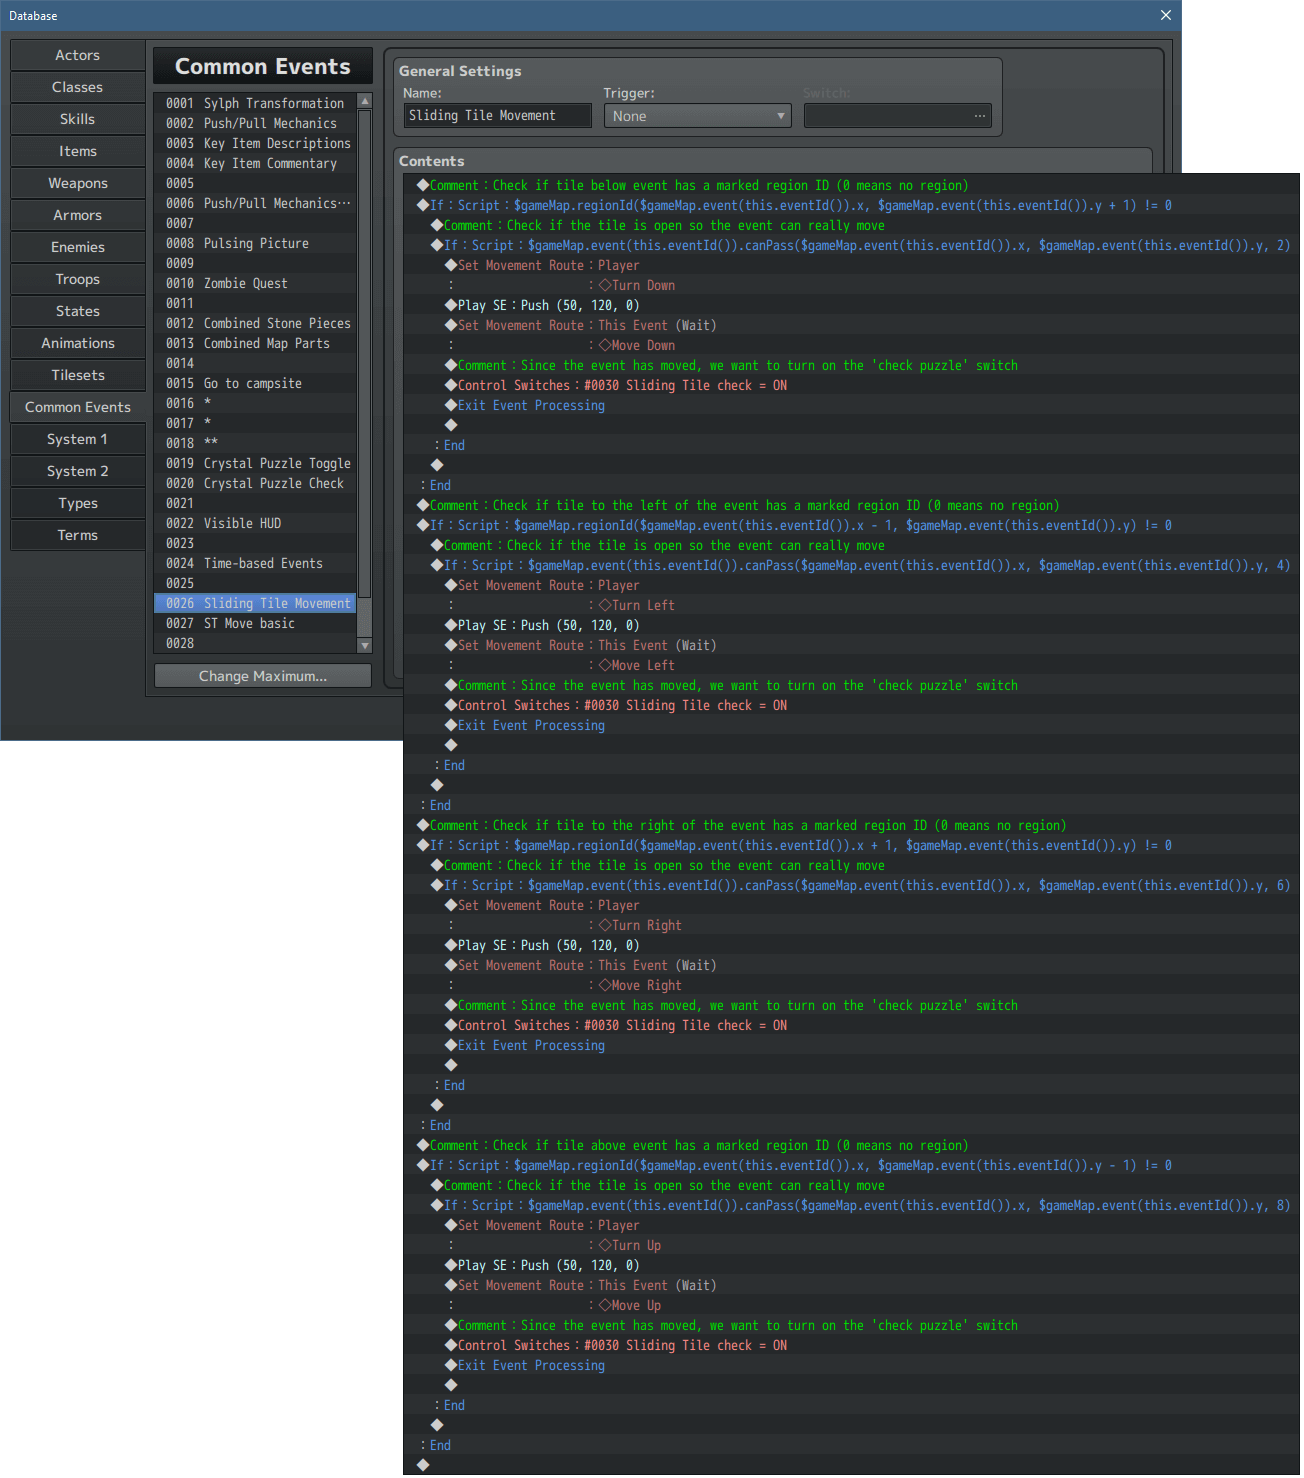Select event 0027 ST Move basic
The width and height of the screenshot is (1304, 1478).
255,623
